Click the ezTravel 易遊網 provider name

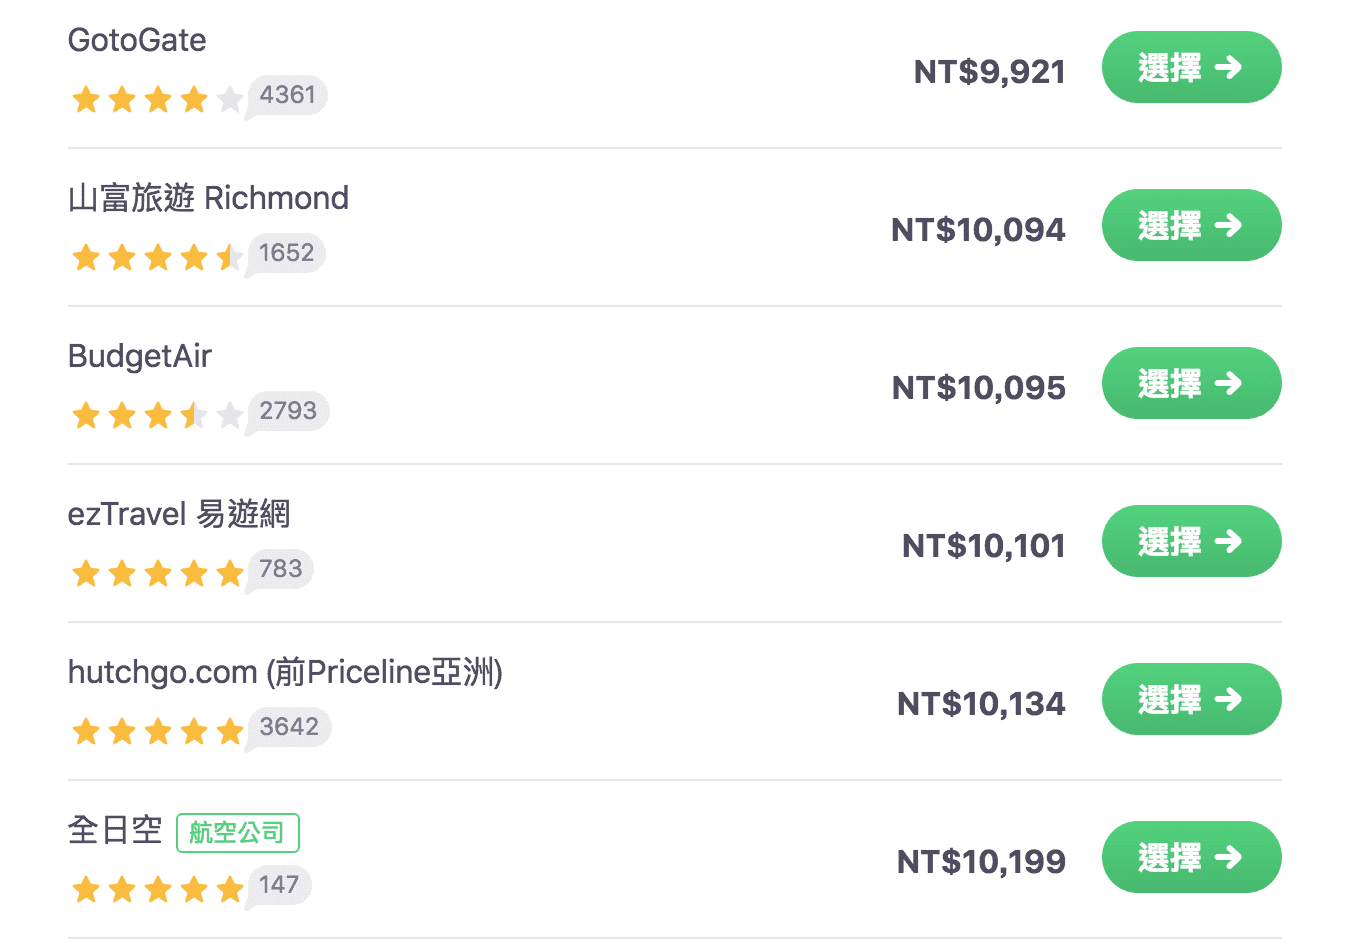tap(179, 514)
